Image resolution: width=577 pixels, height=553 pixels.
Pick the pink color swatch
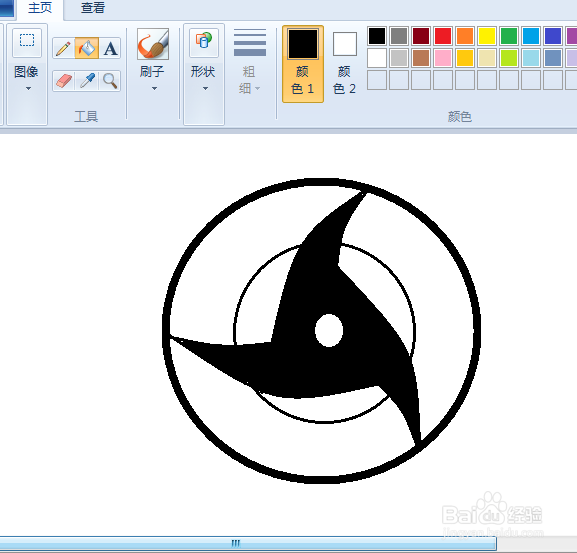pos(443,58)
